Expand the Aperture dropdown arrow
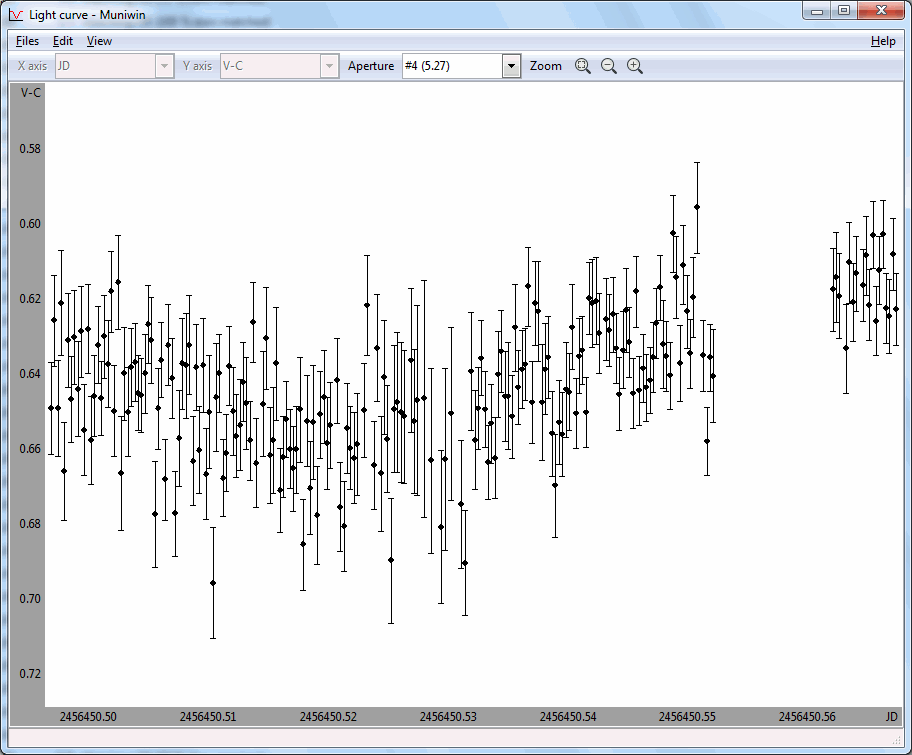The width and height of the screenshot is (912, 755). pos(511,66)
